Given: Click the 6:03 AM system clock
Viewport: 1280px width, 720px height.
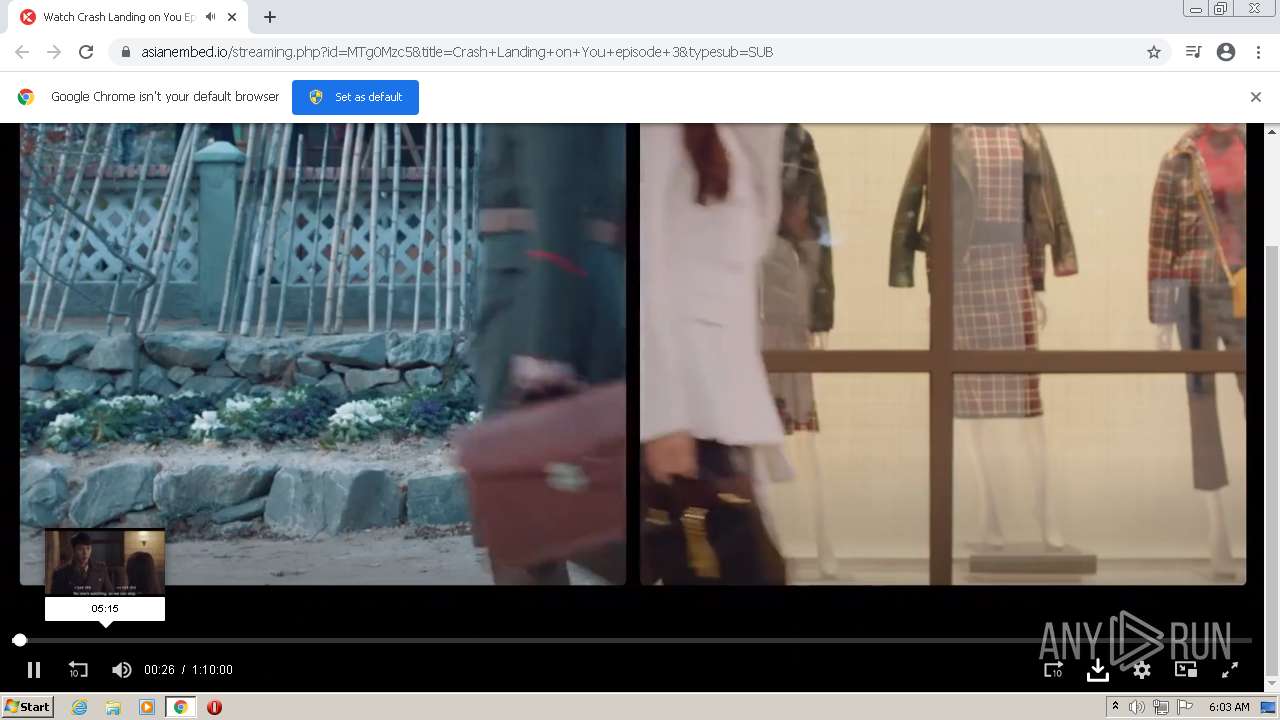Looking at the screenshot, I should click(x=1229, y=707).
